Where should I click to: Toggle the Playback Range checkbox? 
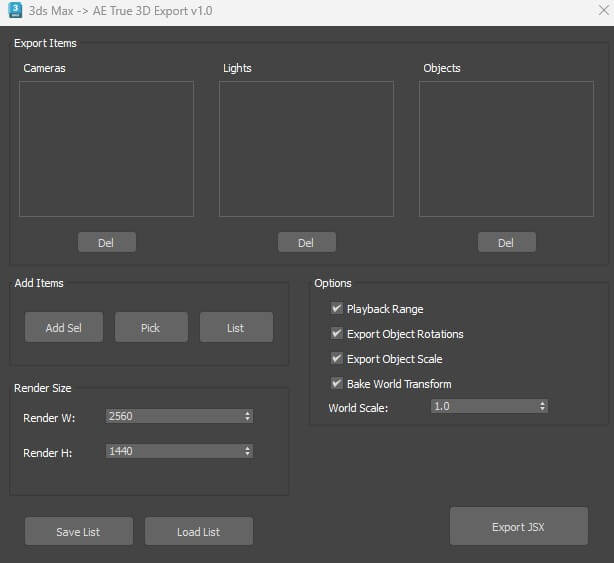coord(337,309)
